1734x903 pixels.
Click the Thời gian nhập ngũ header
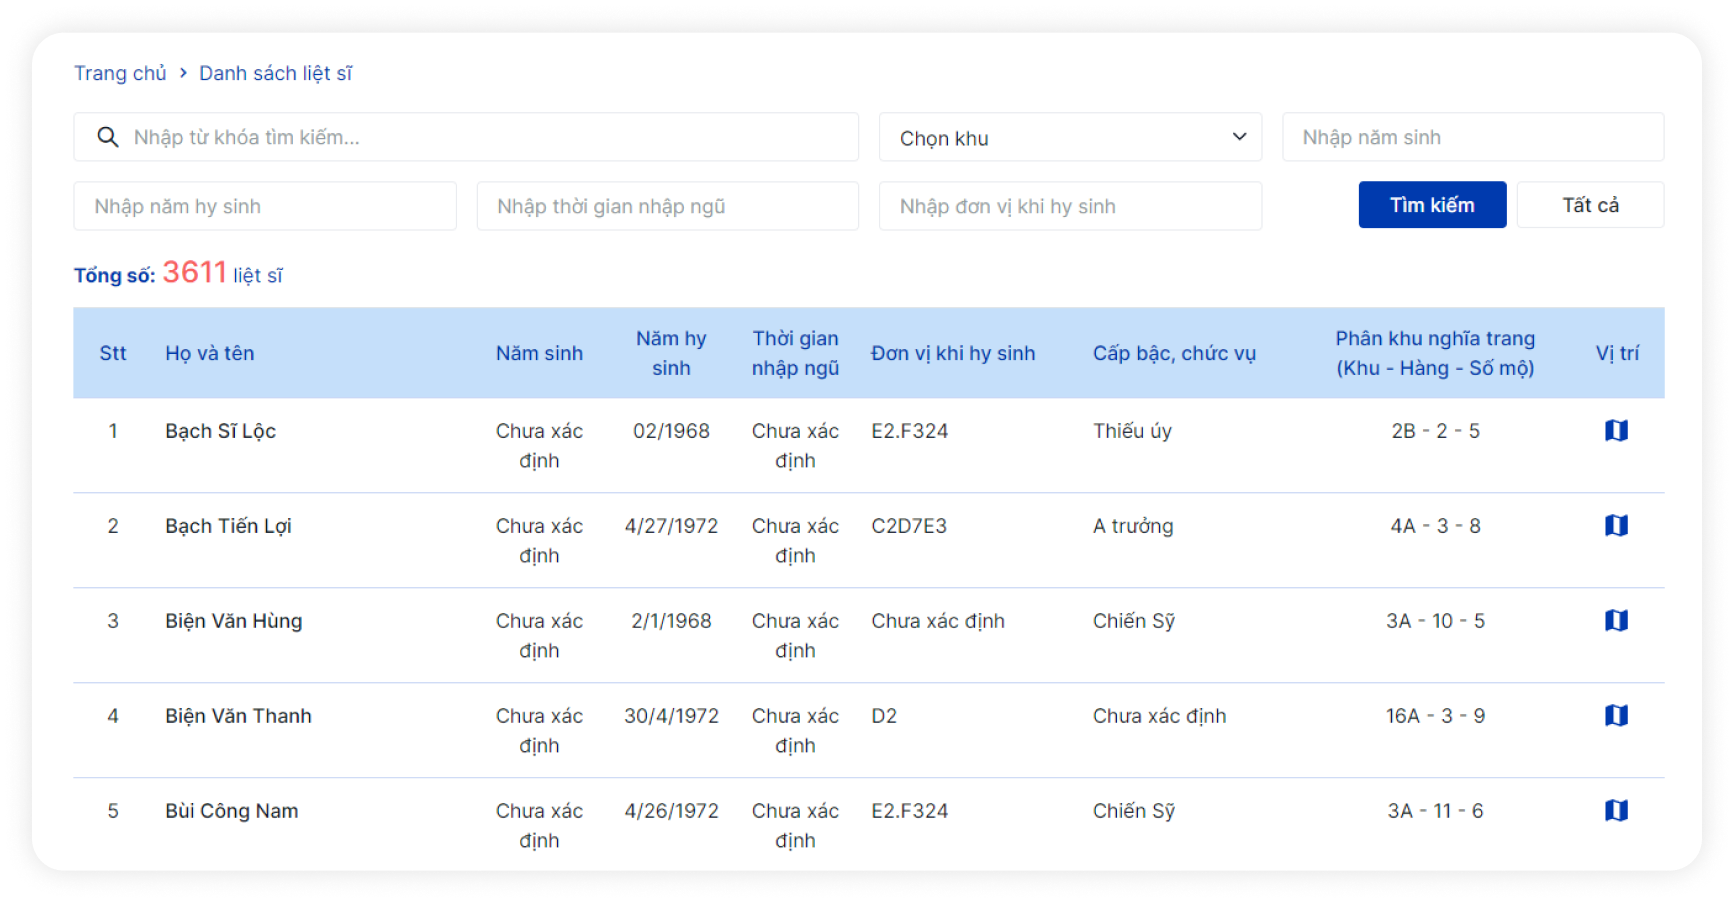pyautogui.click(x=795, y=353)
